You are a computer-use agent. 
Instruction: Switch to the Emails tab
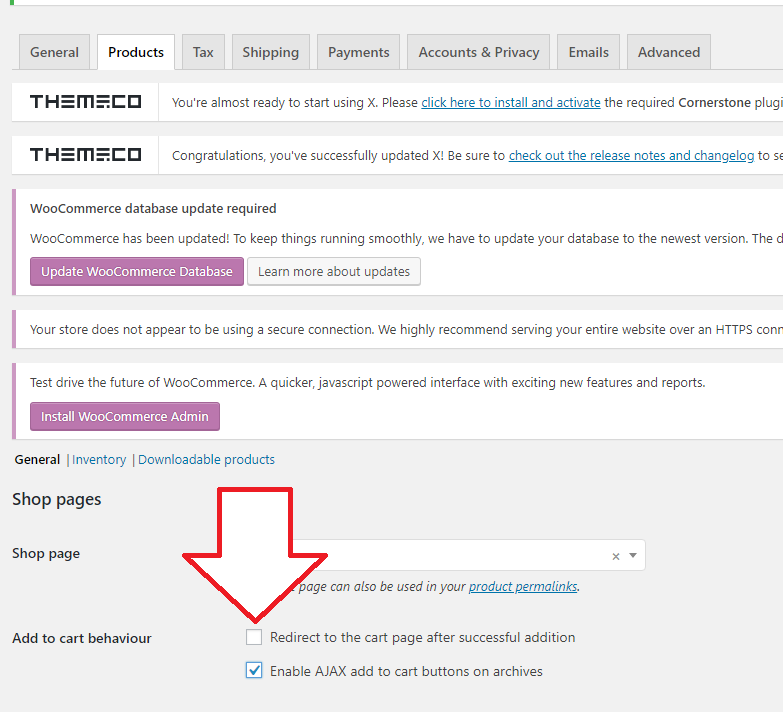(x=588, y=52)
